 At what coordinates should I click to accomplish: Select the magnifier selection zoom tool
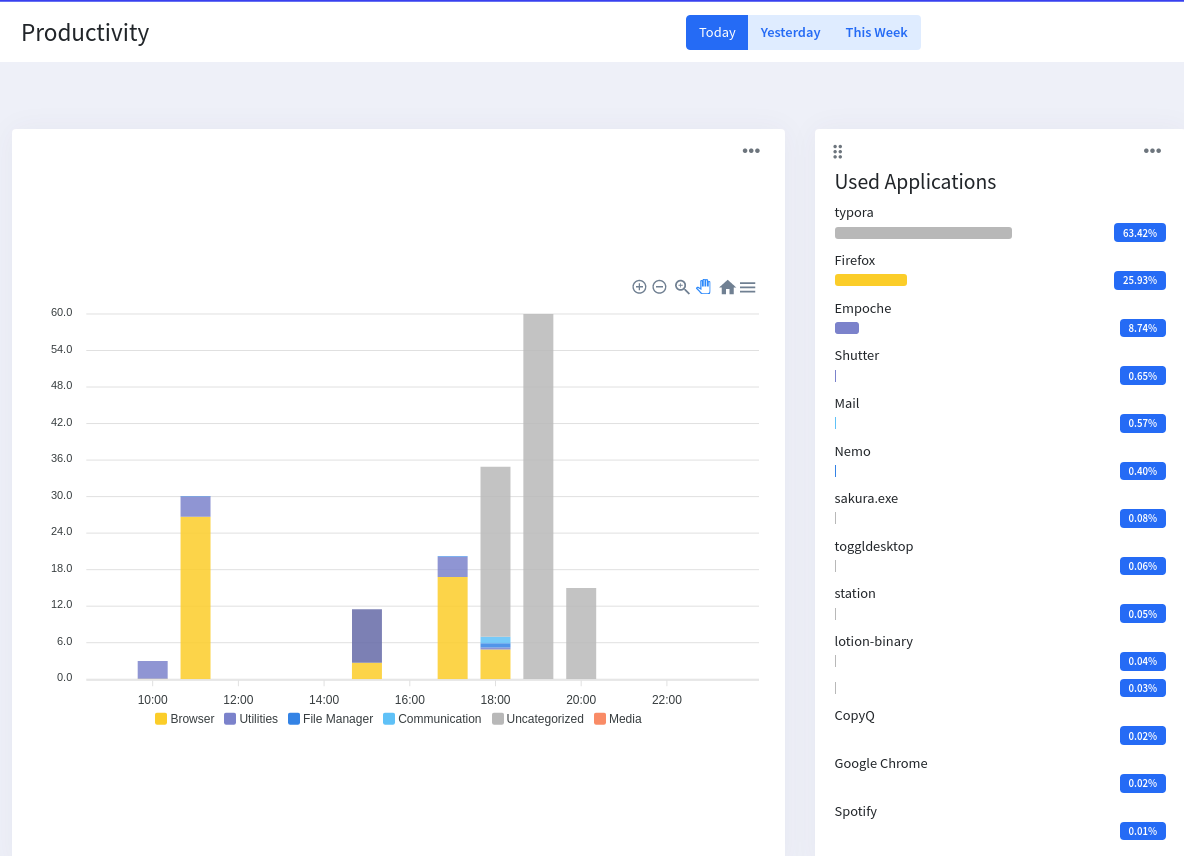click(x=682, y=287)
